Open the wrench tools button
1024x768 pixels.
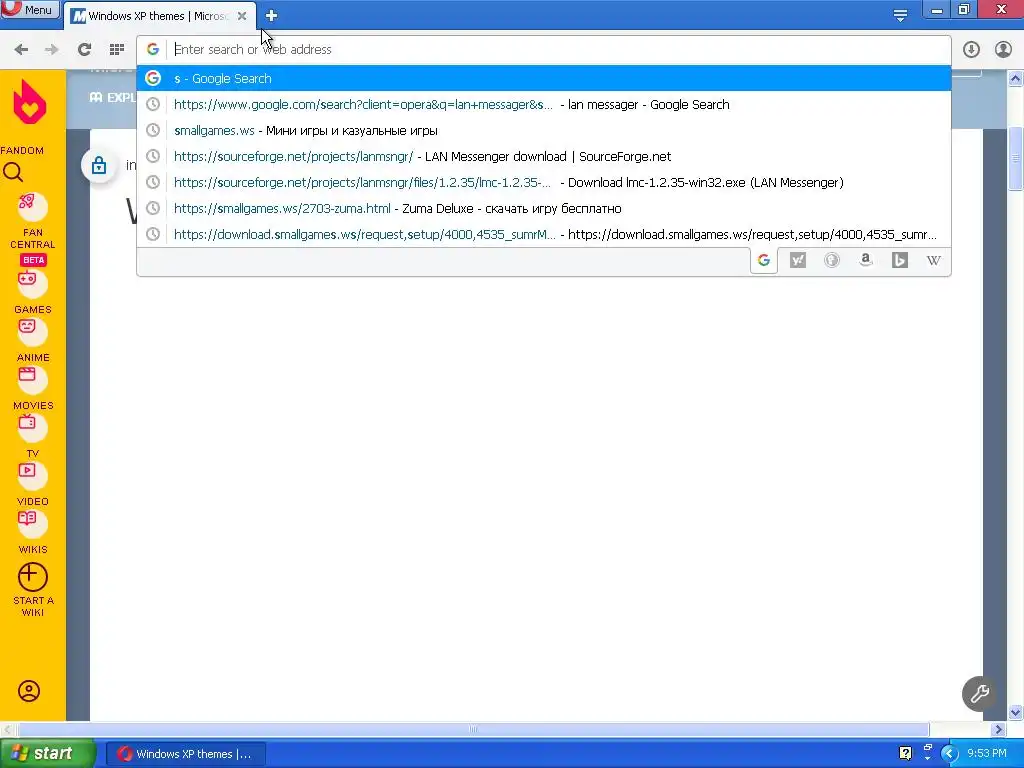pyautogui.click(x=979, y=694)
